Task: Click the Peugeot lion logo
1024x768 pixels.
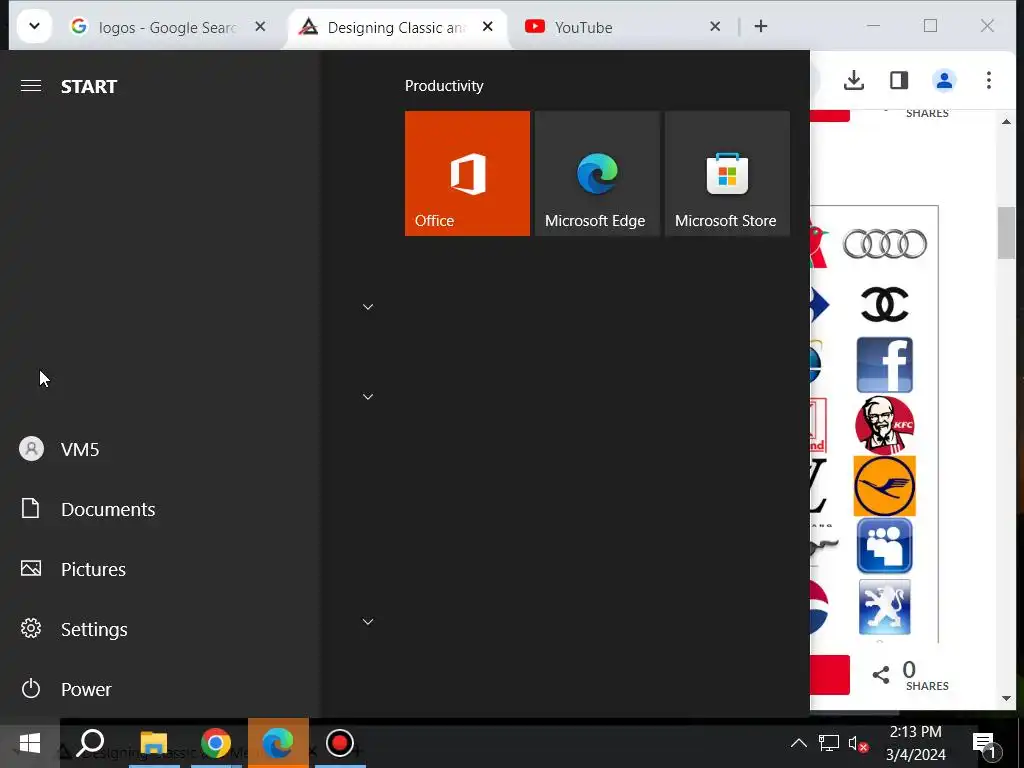Action: [884, 607]
